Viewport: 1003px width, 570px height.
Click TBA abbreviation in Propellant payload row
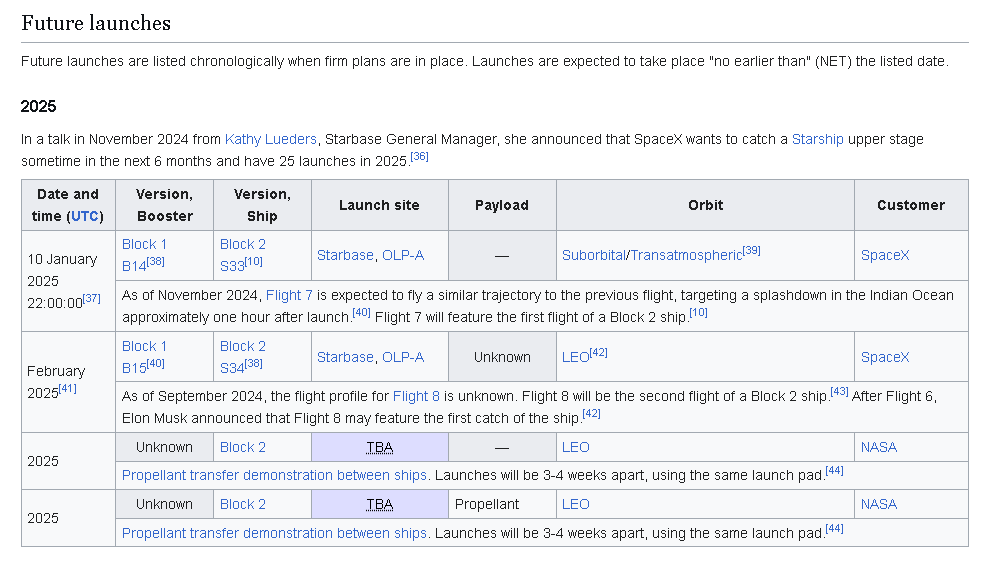[x=380, y=505]
